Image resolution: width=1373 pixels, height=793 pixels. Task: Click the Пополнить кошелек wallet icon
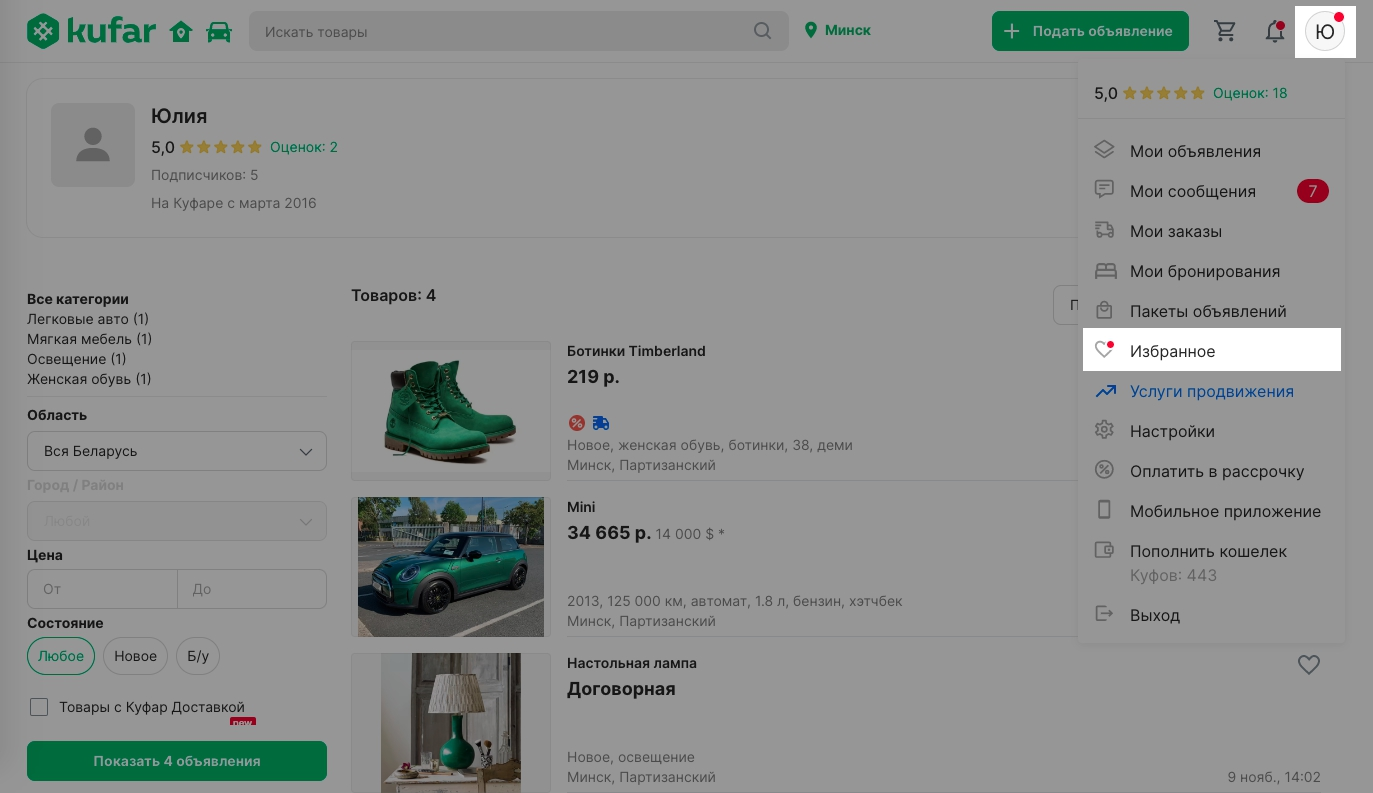[x=1104, y=550]
